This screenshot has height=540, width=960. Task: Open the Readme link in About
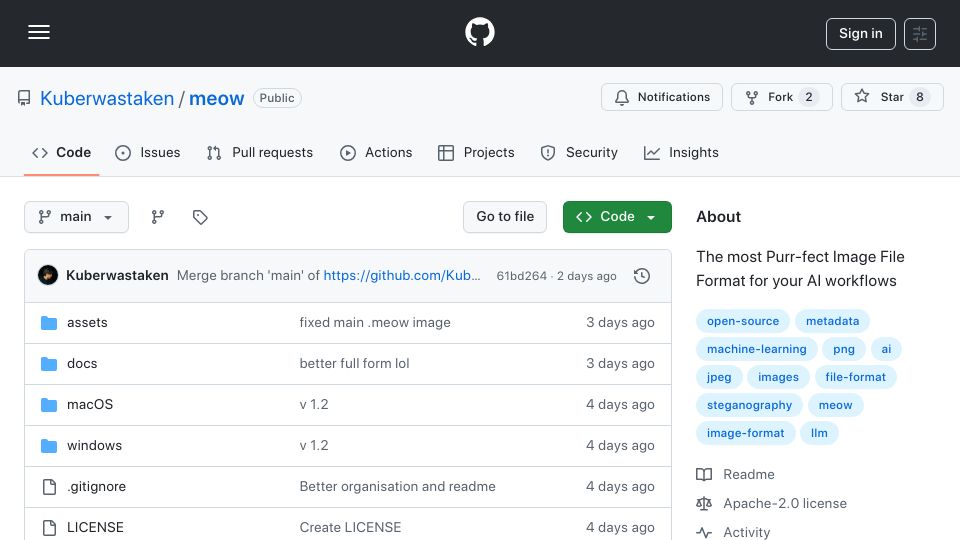click(748, 474)
